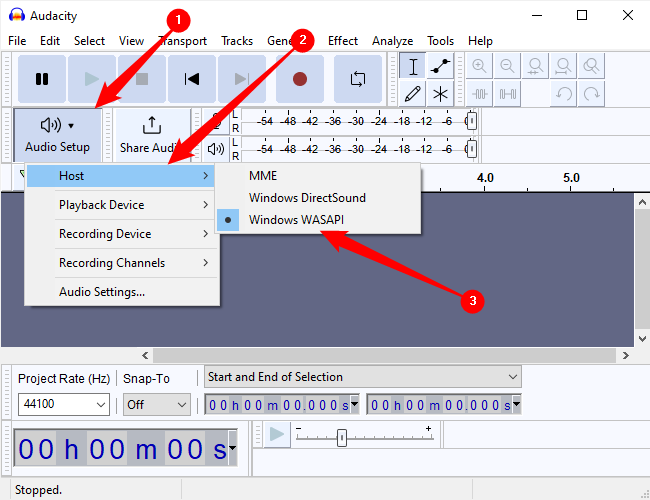Image resolution: width=650 pixels, height=500 pixels.
Task: Toggle the Loop button
Action: (357, 79)
